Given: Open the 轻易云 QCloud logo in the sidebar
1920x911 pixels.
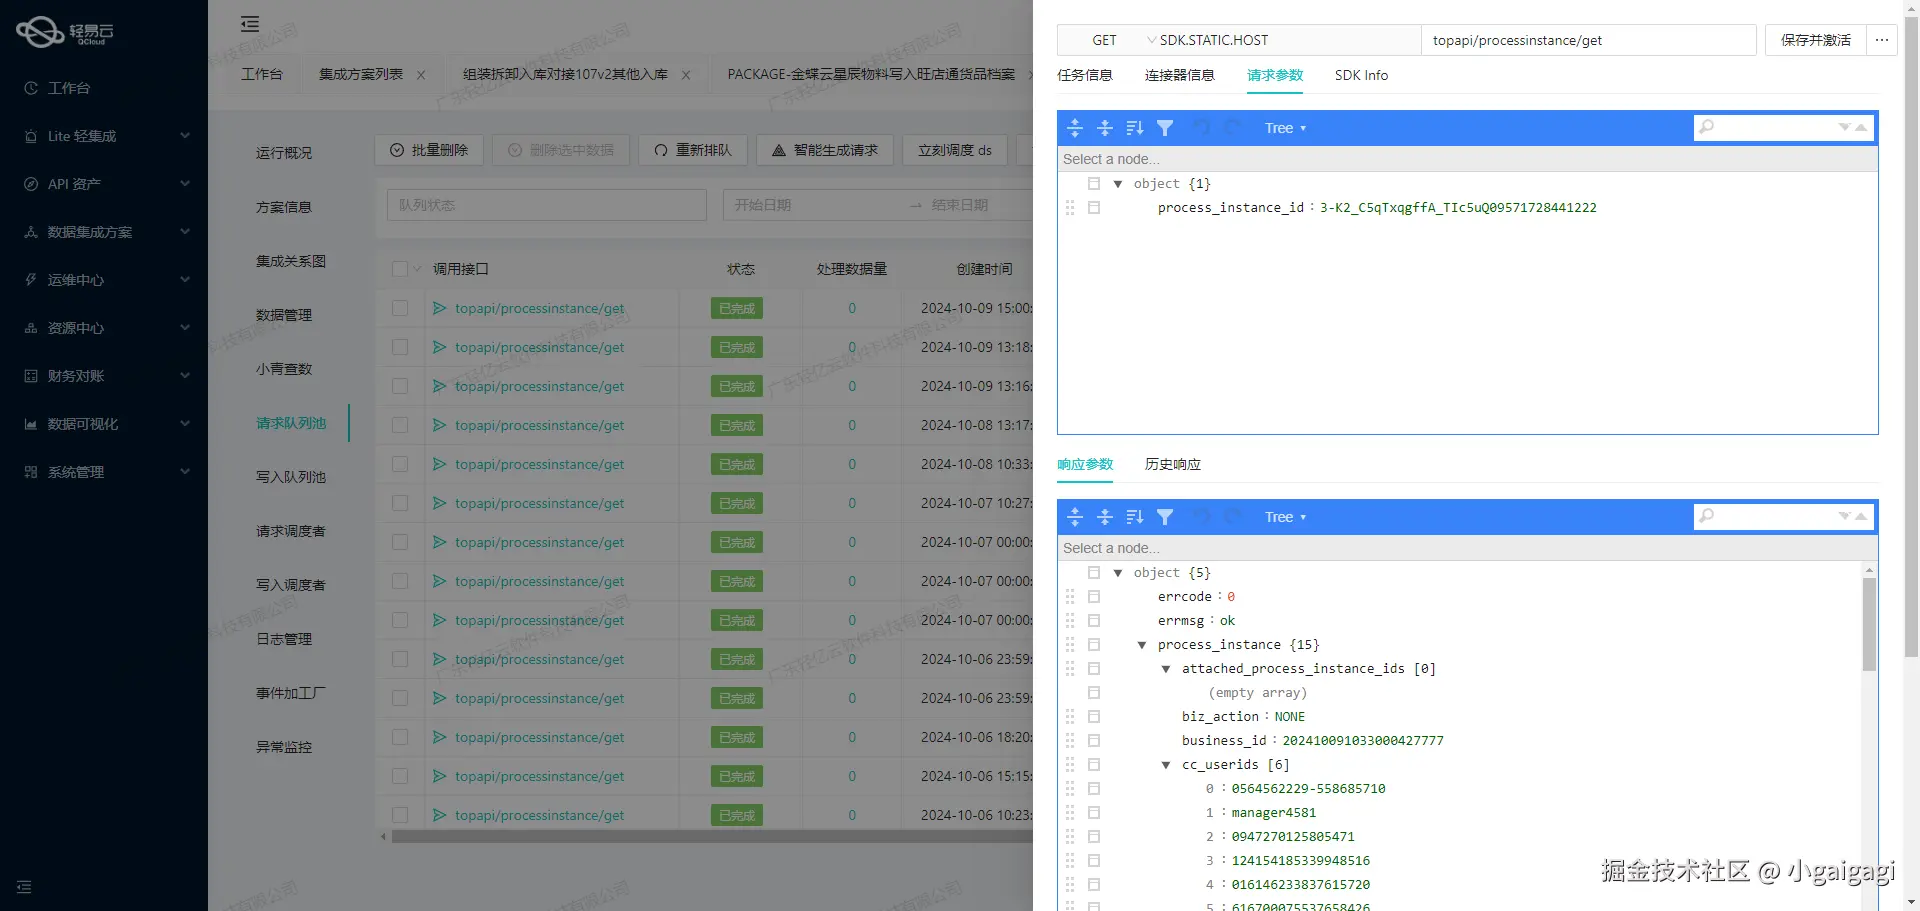Looking at the screenshot, I should (63, 31).
